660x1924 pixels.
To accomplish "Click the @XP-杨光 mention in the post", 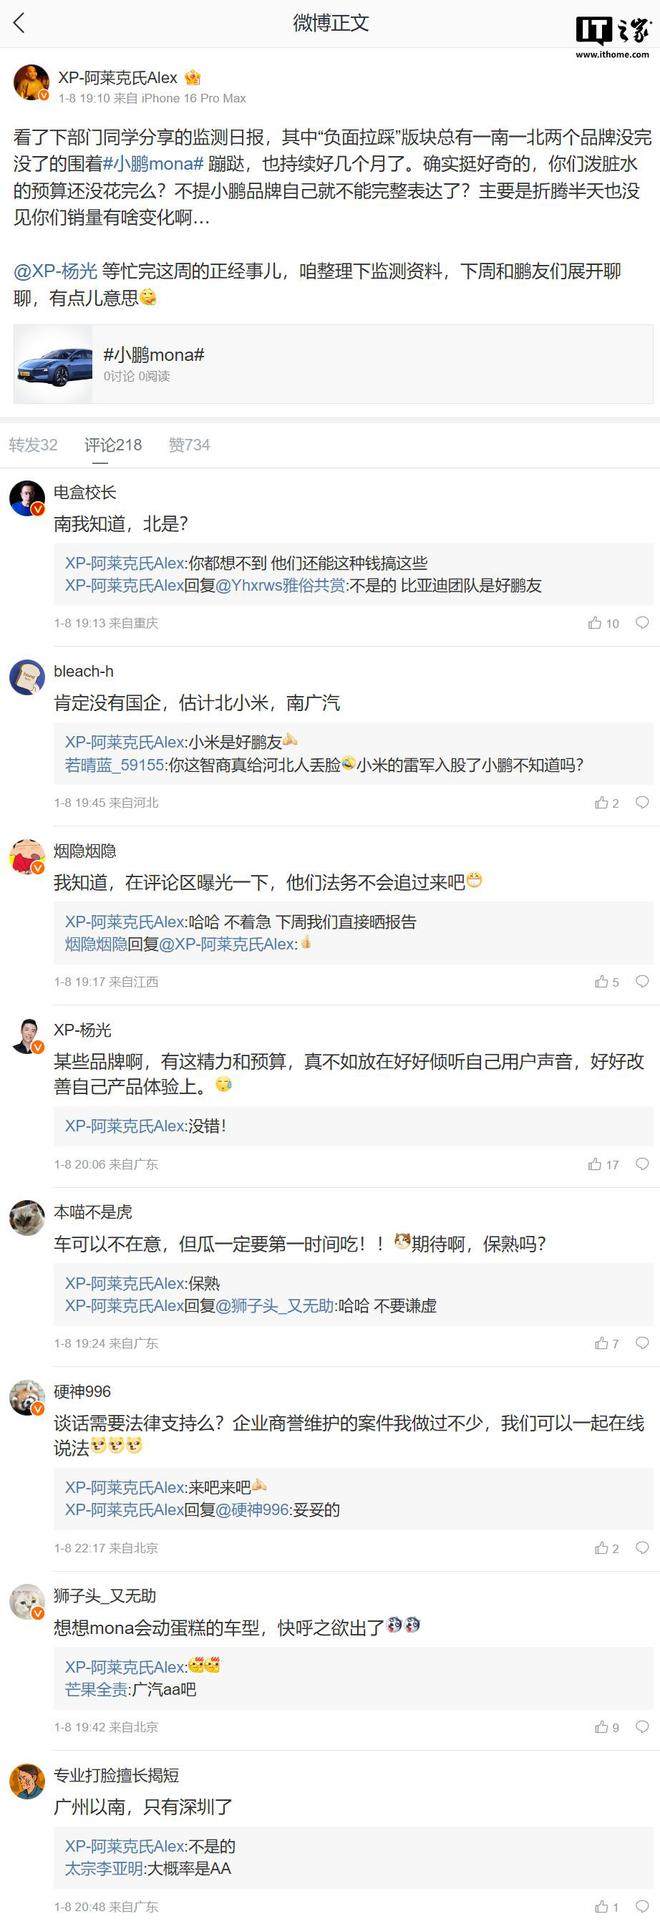I will pos(55,272).
